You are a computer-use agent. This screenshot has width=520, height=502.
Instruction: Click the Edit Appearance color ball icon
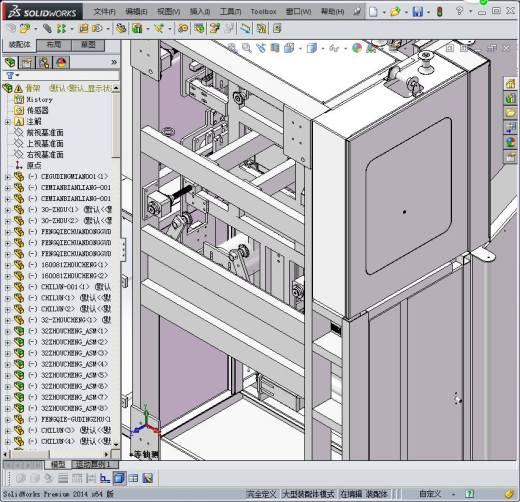[357, 48]
